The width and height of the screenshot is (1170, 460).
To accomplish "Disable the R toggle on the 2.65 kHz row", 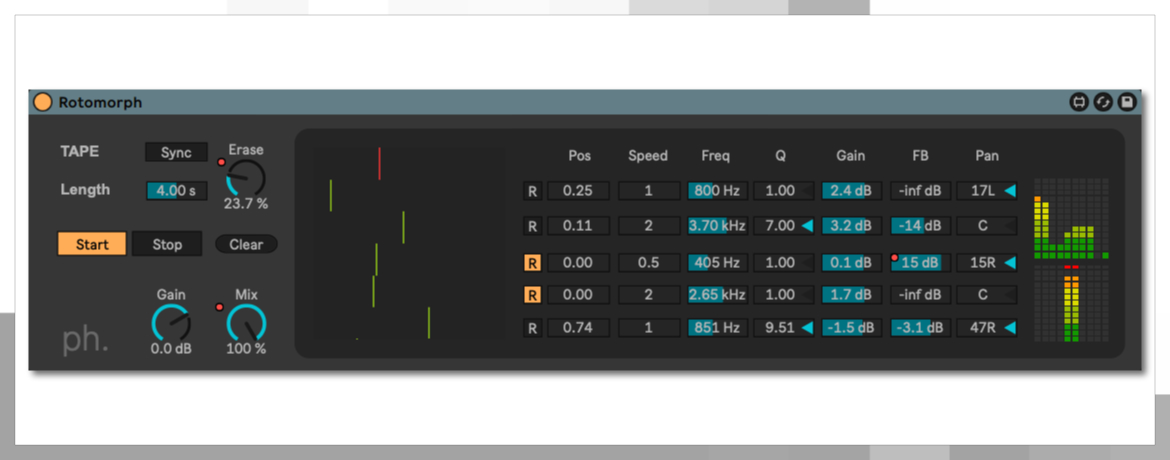I will click(x=533, y=295).
